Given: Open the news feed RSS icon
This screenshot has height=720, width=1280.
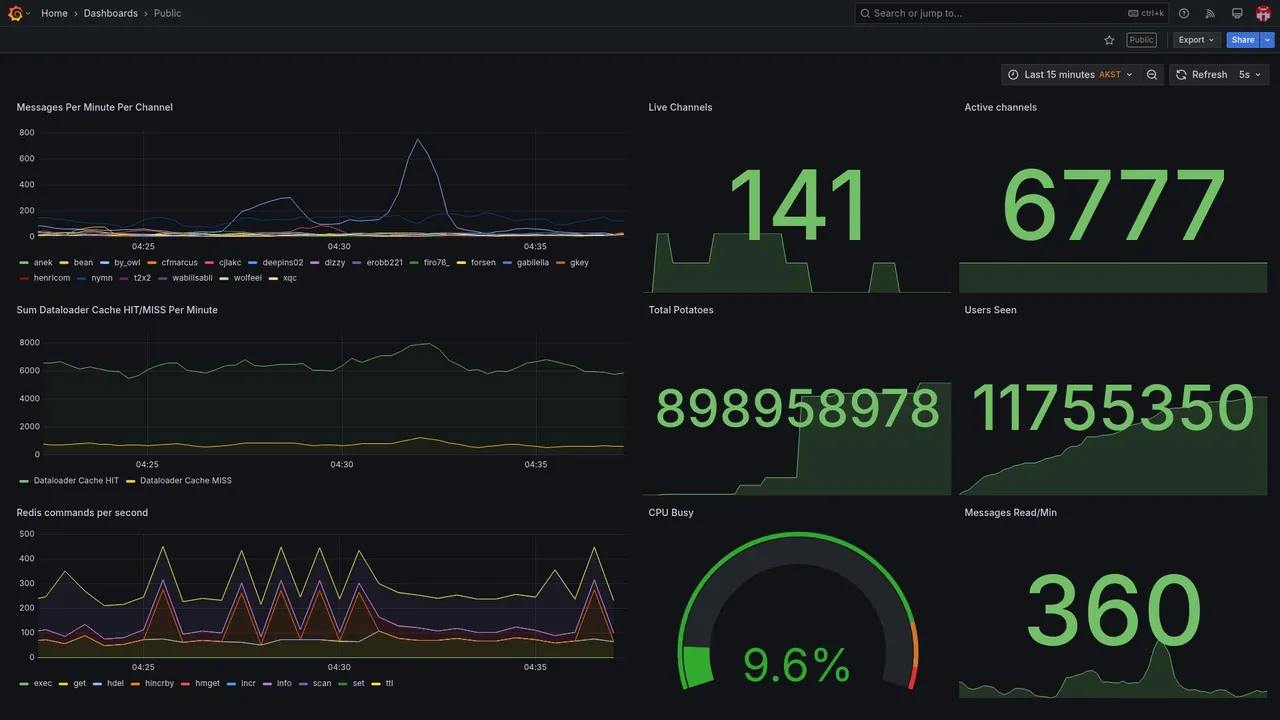Looking at the screenshot, I should pyautogui.click(x=1210, y=13).
